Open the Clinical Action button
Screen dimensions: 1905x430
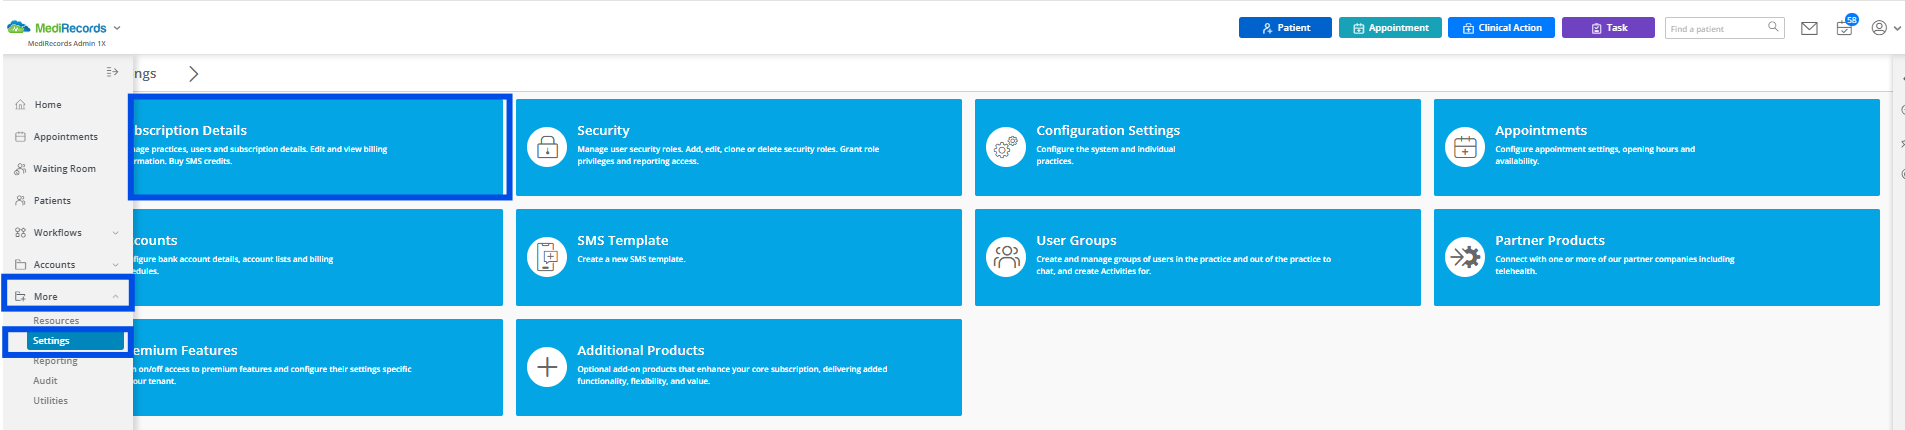(1501, 28)
